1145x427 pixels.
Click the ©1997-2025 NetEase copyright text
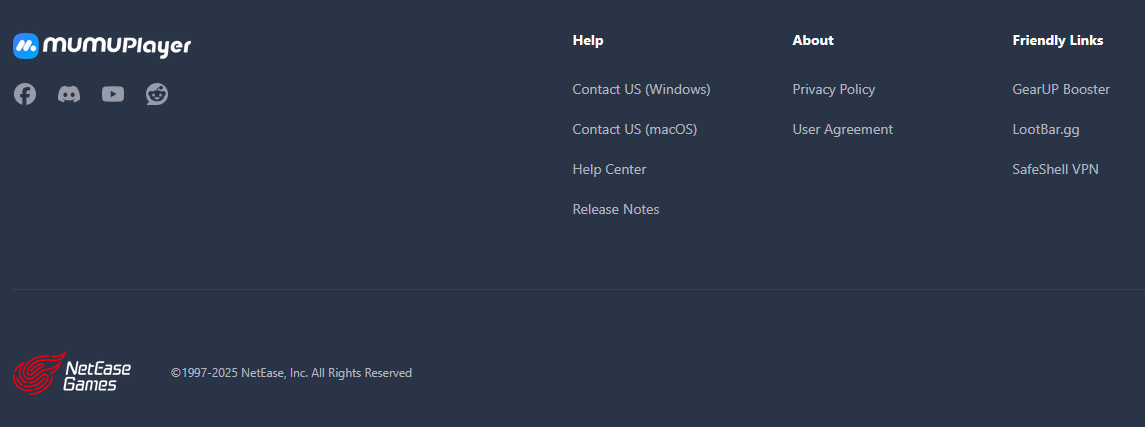pos(291,373)
